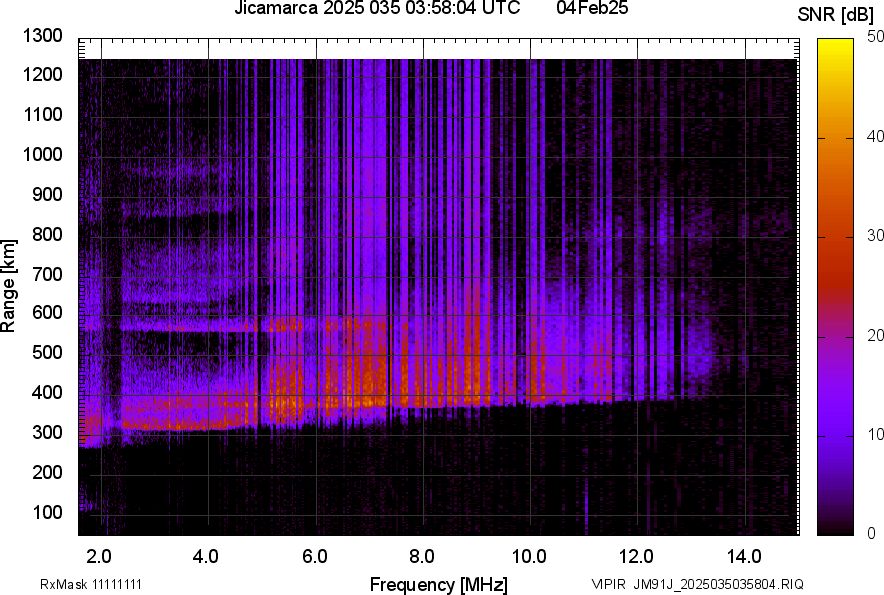The width and height of the screenshot is (884, 595).
Task: Select the 2.0 MHz frequency tick label
Action: point(99,555)
